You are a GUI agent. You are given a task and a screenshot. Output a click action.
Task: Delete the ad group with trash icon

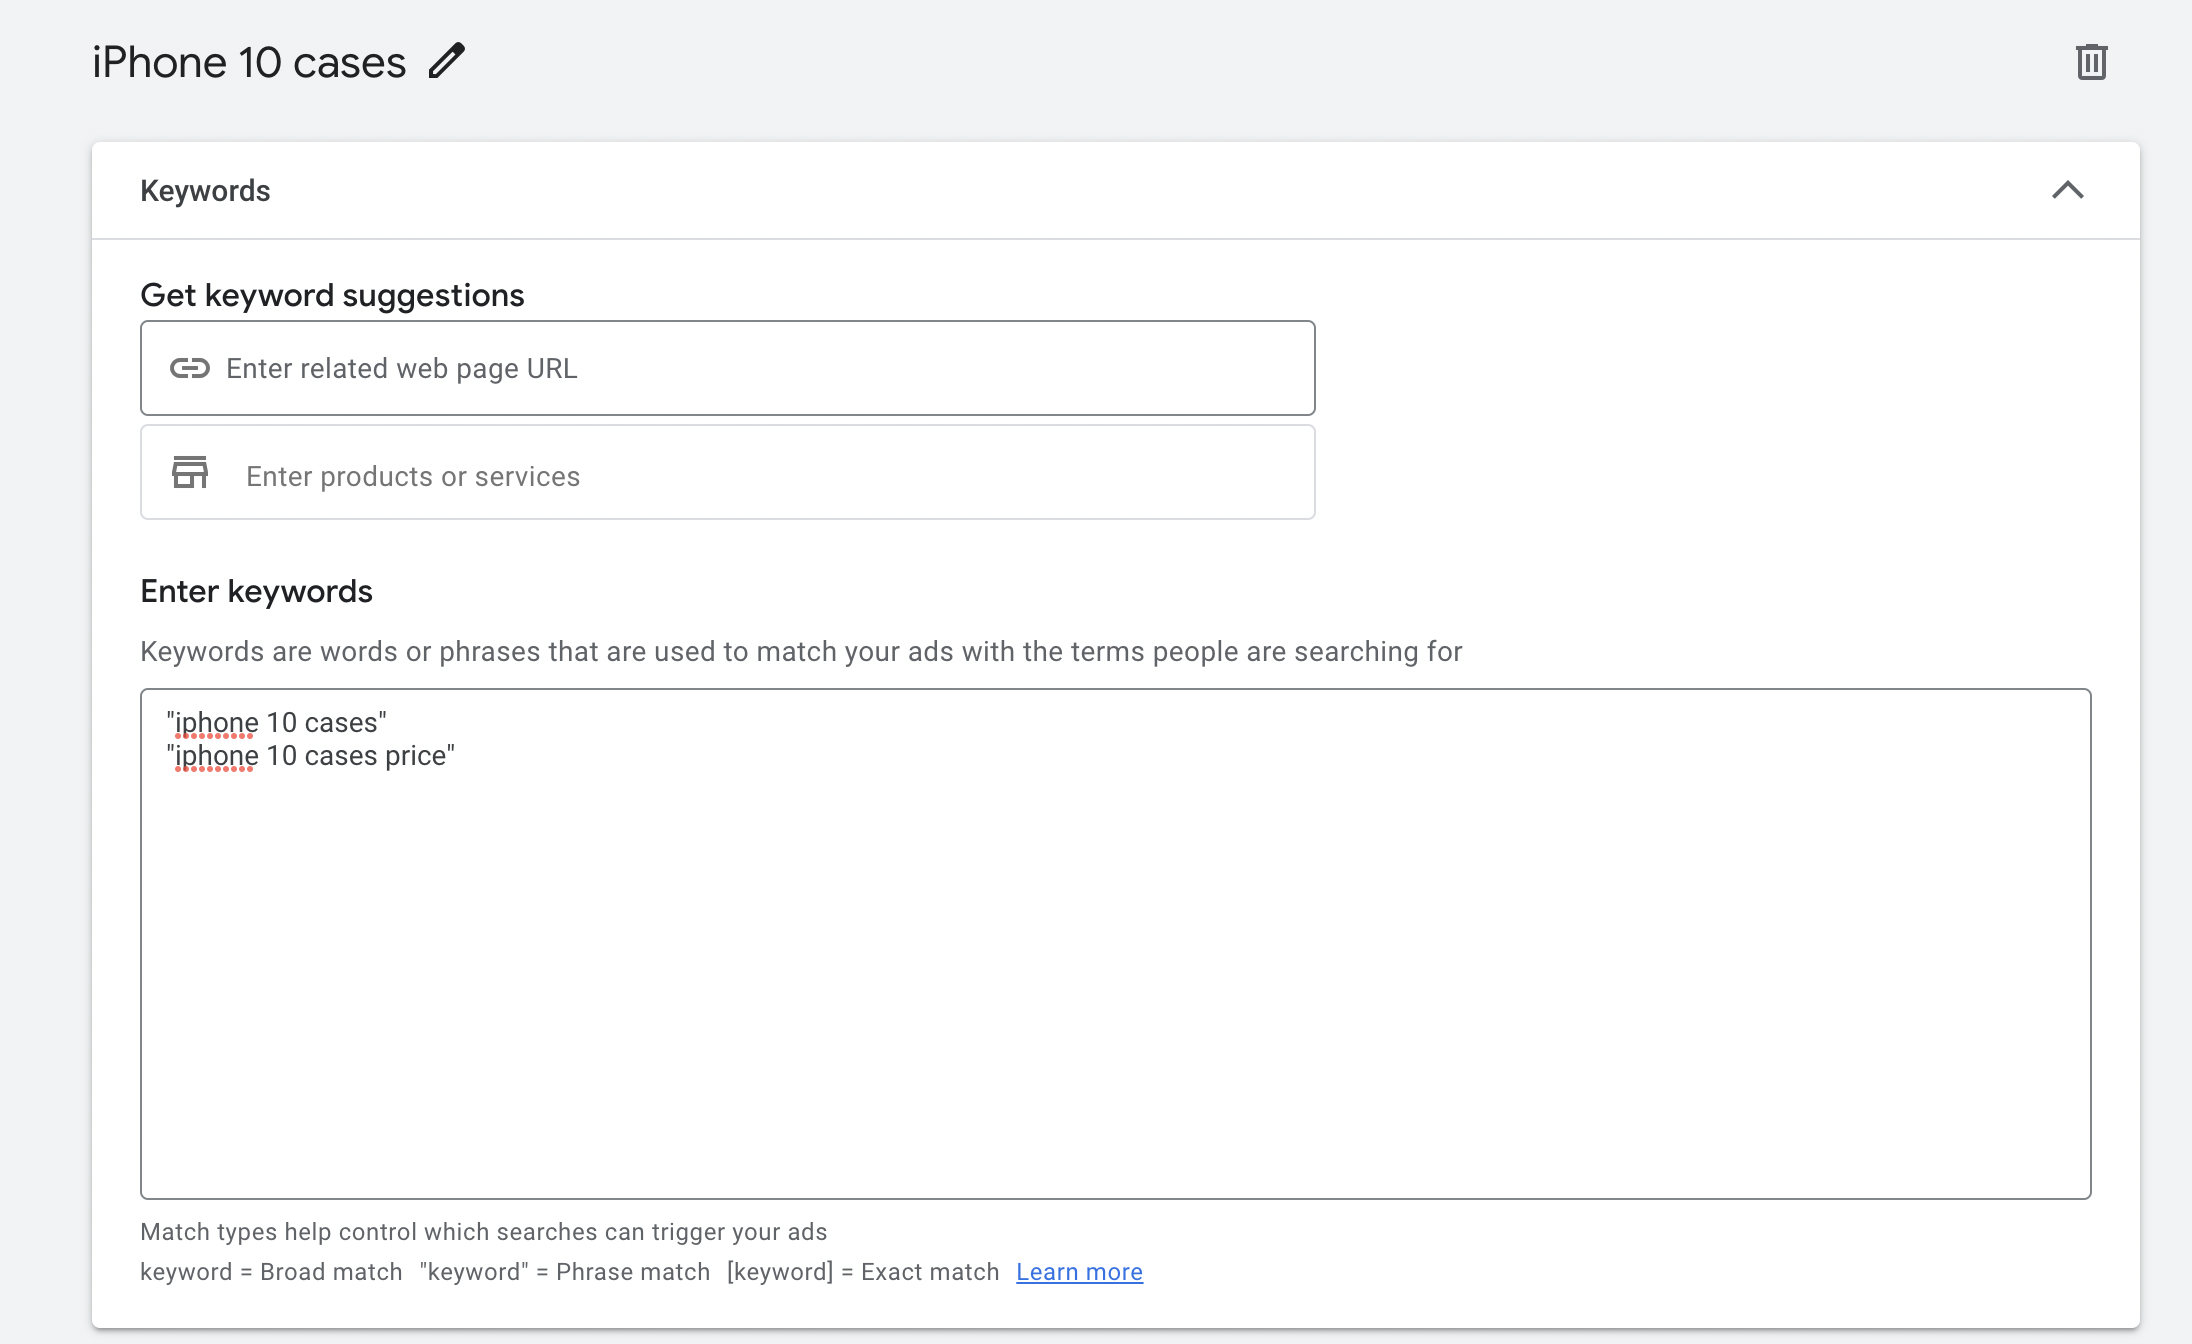(x=2091, y=62)
